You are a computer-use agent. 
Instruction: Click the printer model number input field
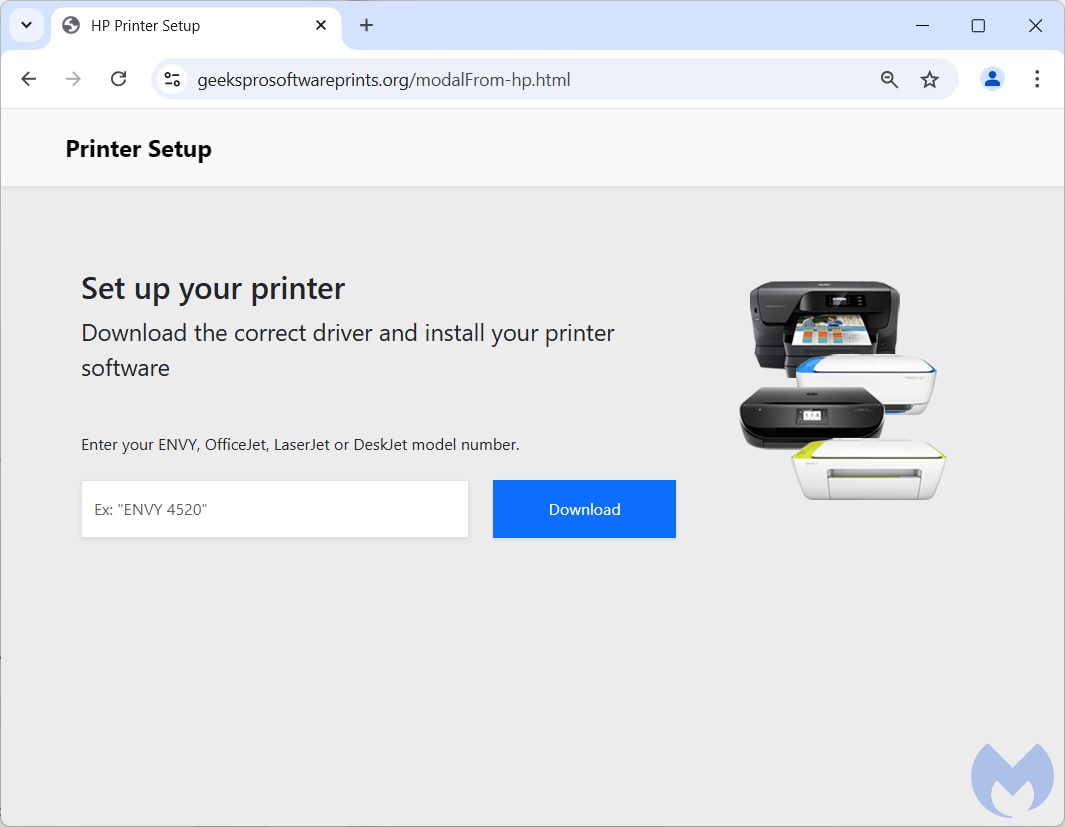click(x=275, y=509)
